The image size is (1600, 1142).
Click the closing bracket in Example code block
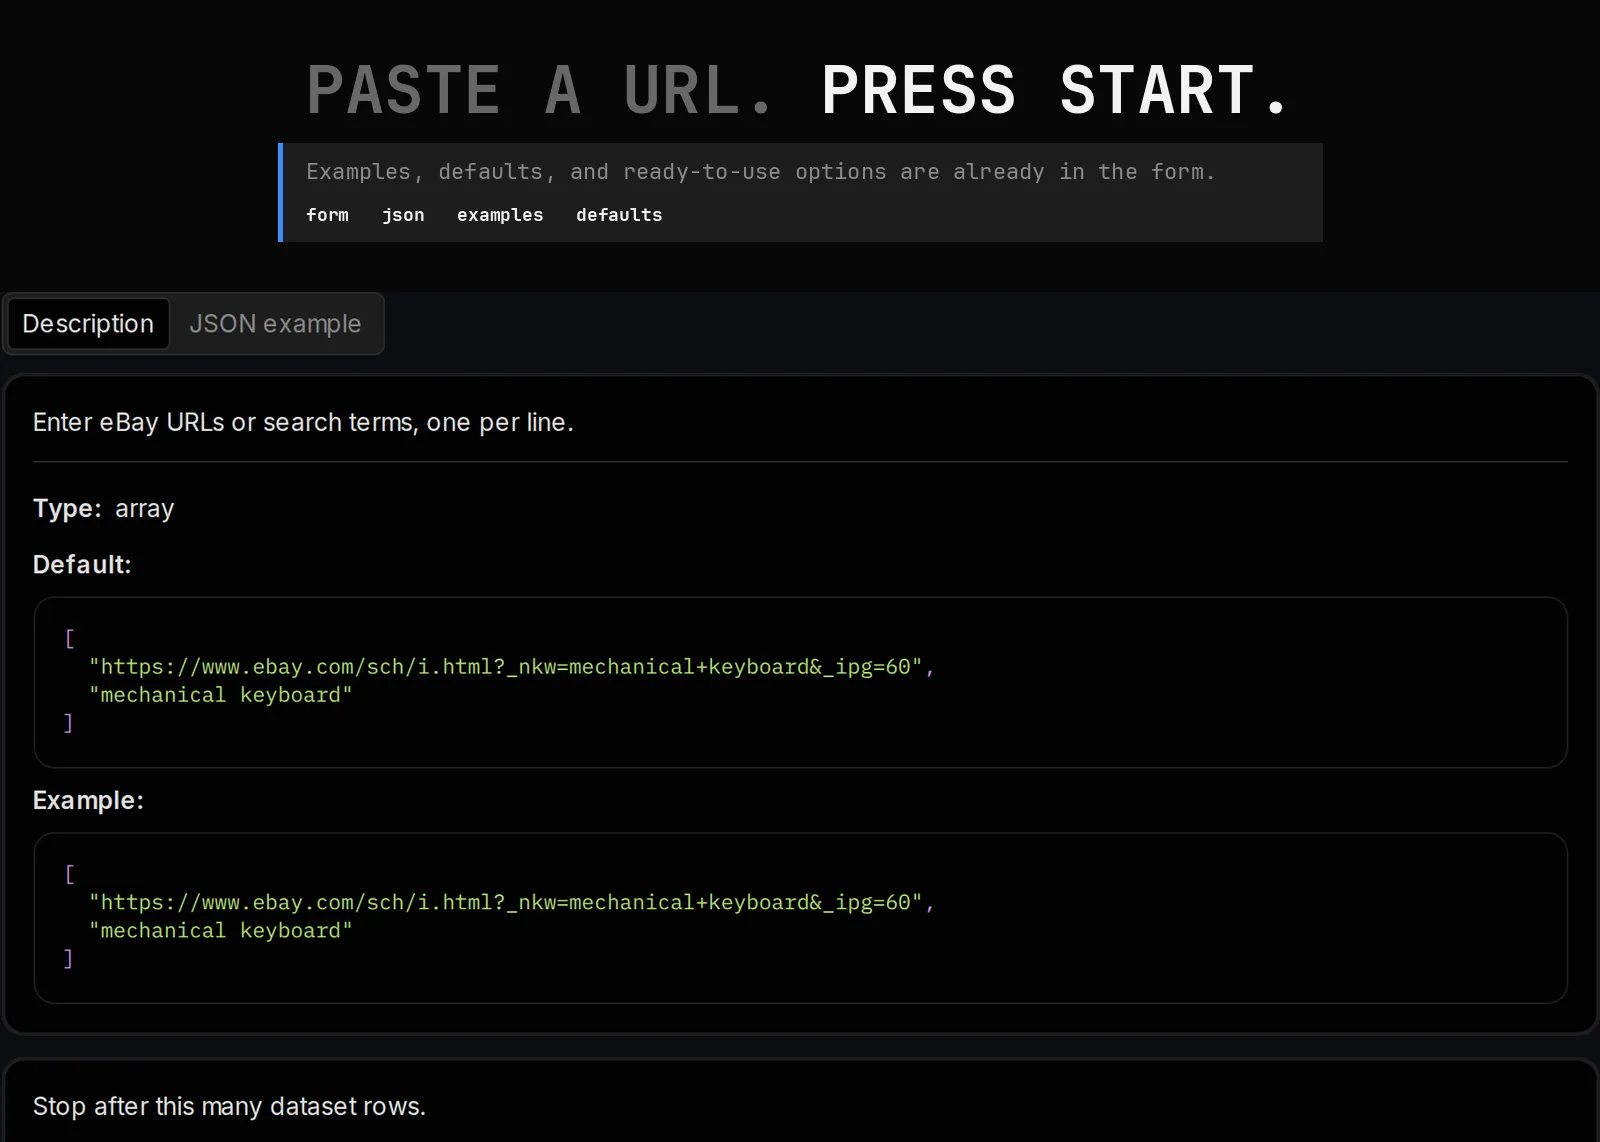point(68,959)
